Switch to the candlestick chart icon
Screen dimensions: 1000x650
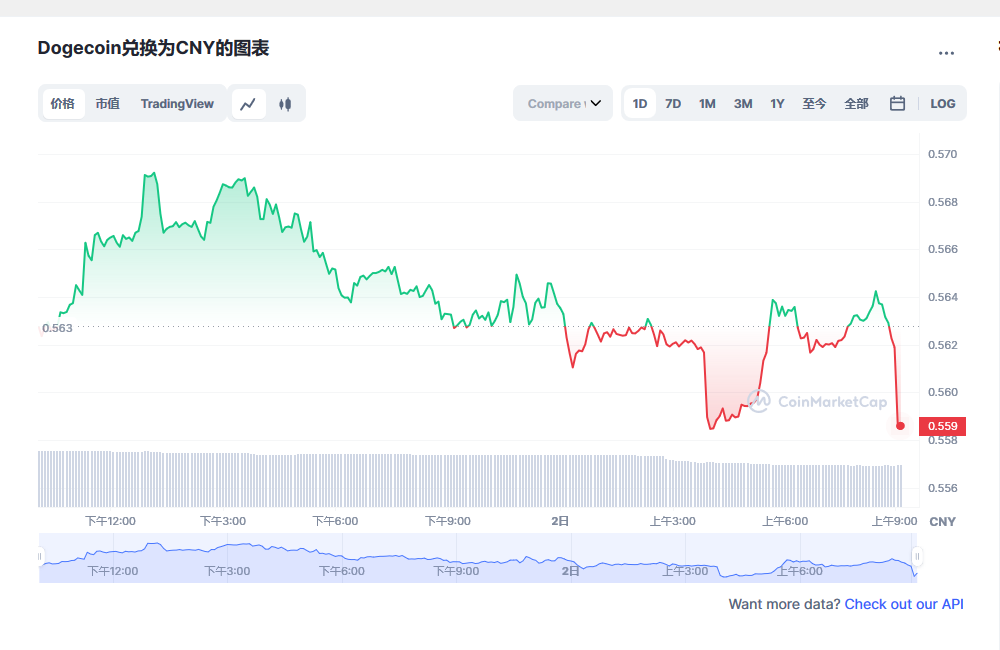(285, 103)
